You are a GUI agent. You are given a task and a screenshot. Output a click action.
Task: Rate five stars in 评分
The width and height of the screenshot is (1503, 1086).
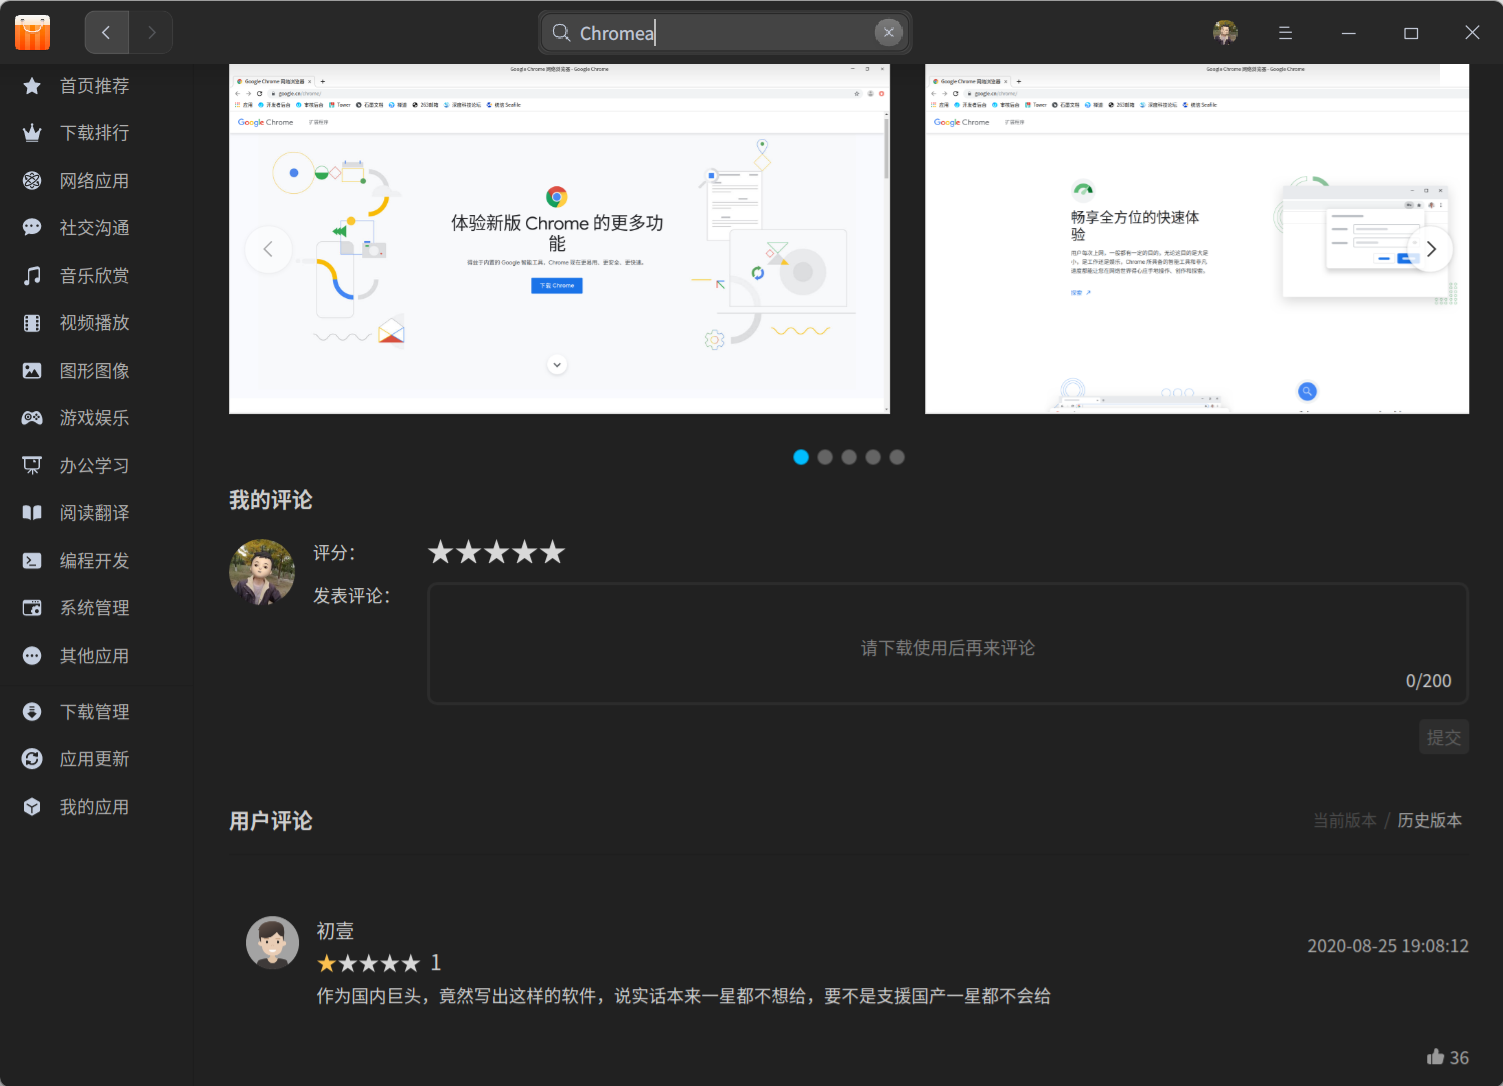553,552
